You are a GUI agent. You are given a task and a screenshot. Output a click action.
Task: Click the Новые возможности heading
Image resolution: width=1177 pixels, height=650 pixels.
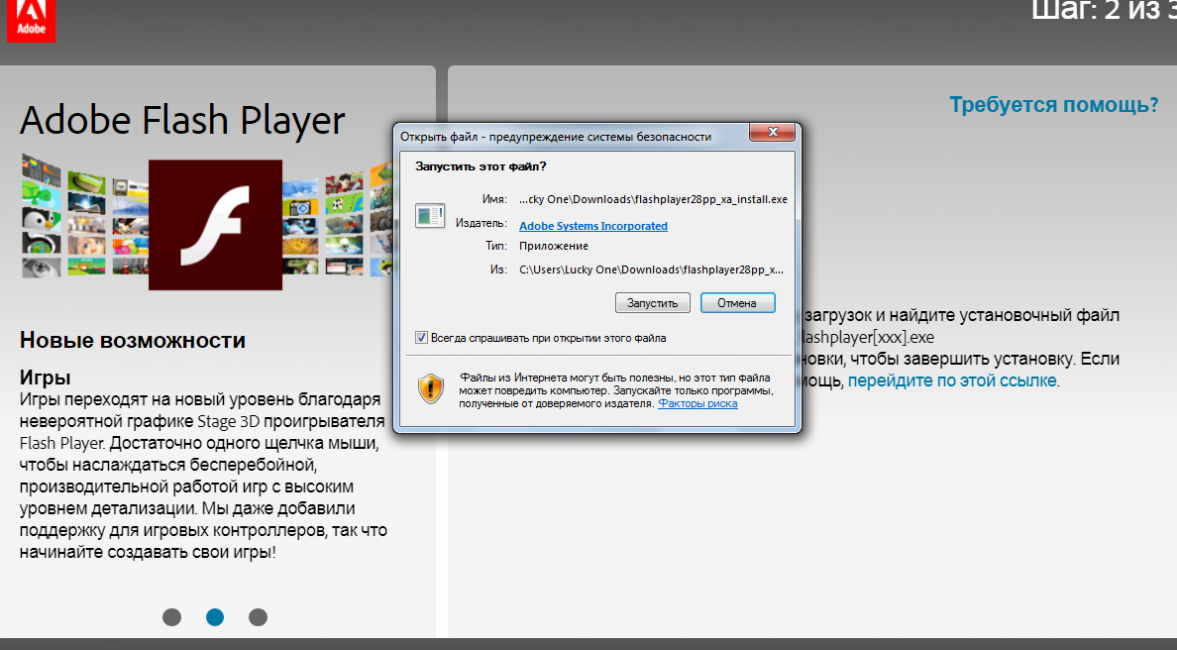(132, 340)
